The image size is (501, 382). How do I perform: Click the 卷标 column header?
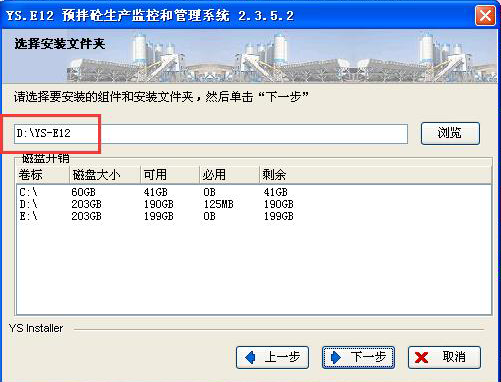click(43, 175)
